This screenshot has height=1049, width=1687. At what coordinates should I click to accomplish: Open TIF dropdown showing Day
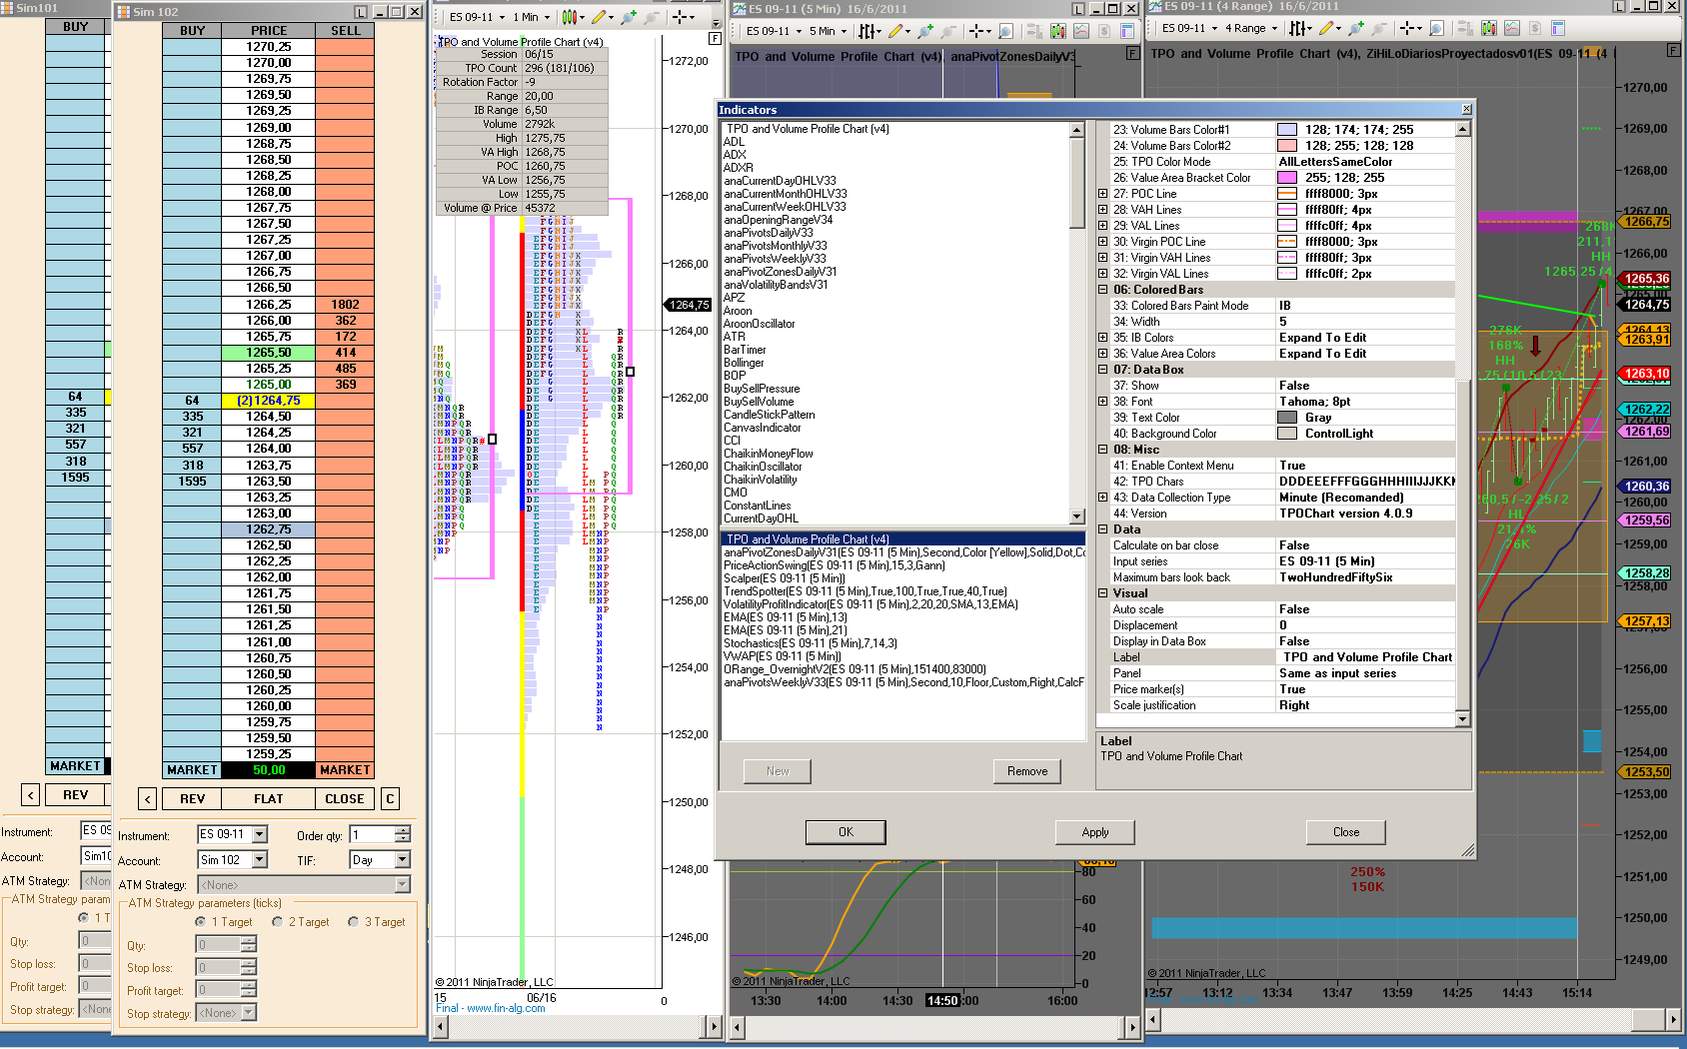[402, 859]
